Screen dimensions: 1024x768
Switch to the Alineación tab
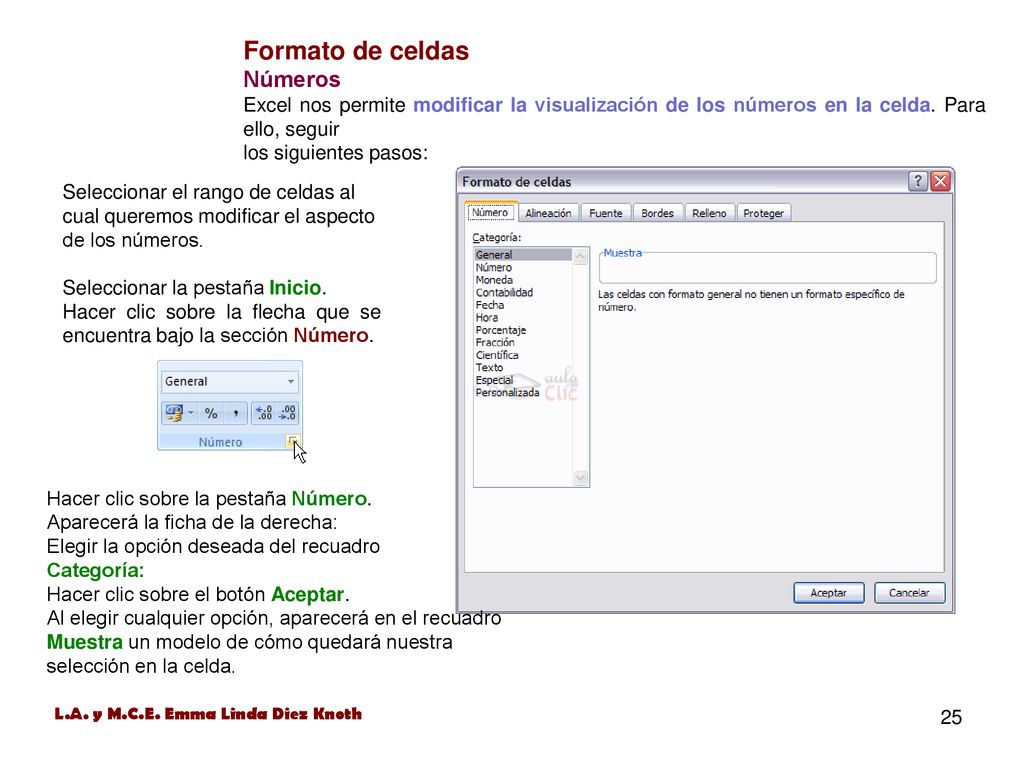548,213
